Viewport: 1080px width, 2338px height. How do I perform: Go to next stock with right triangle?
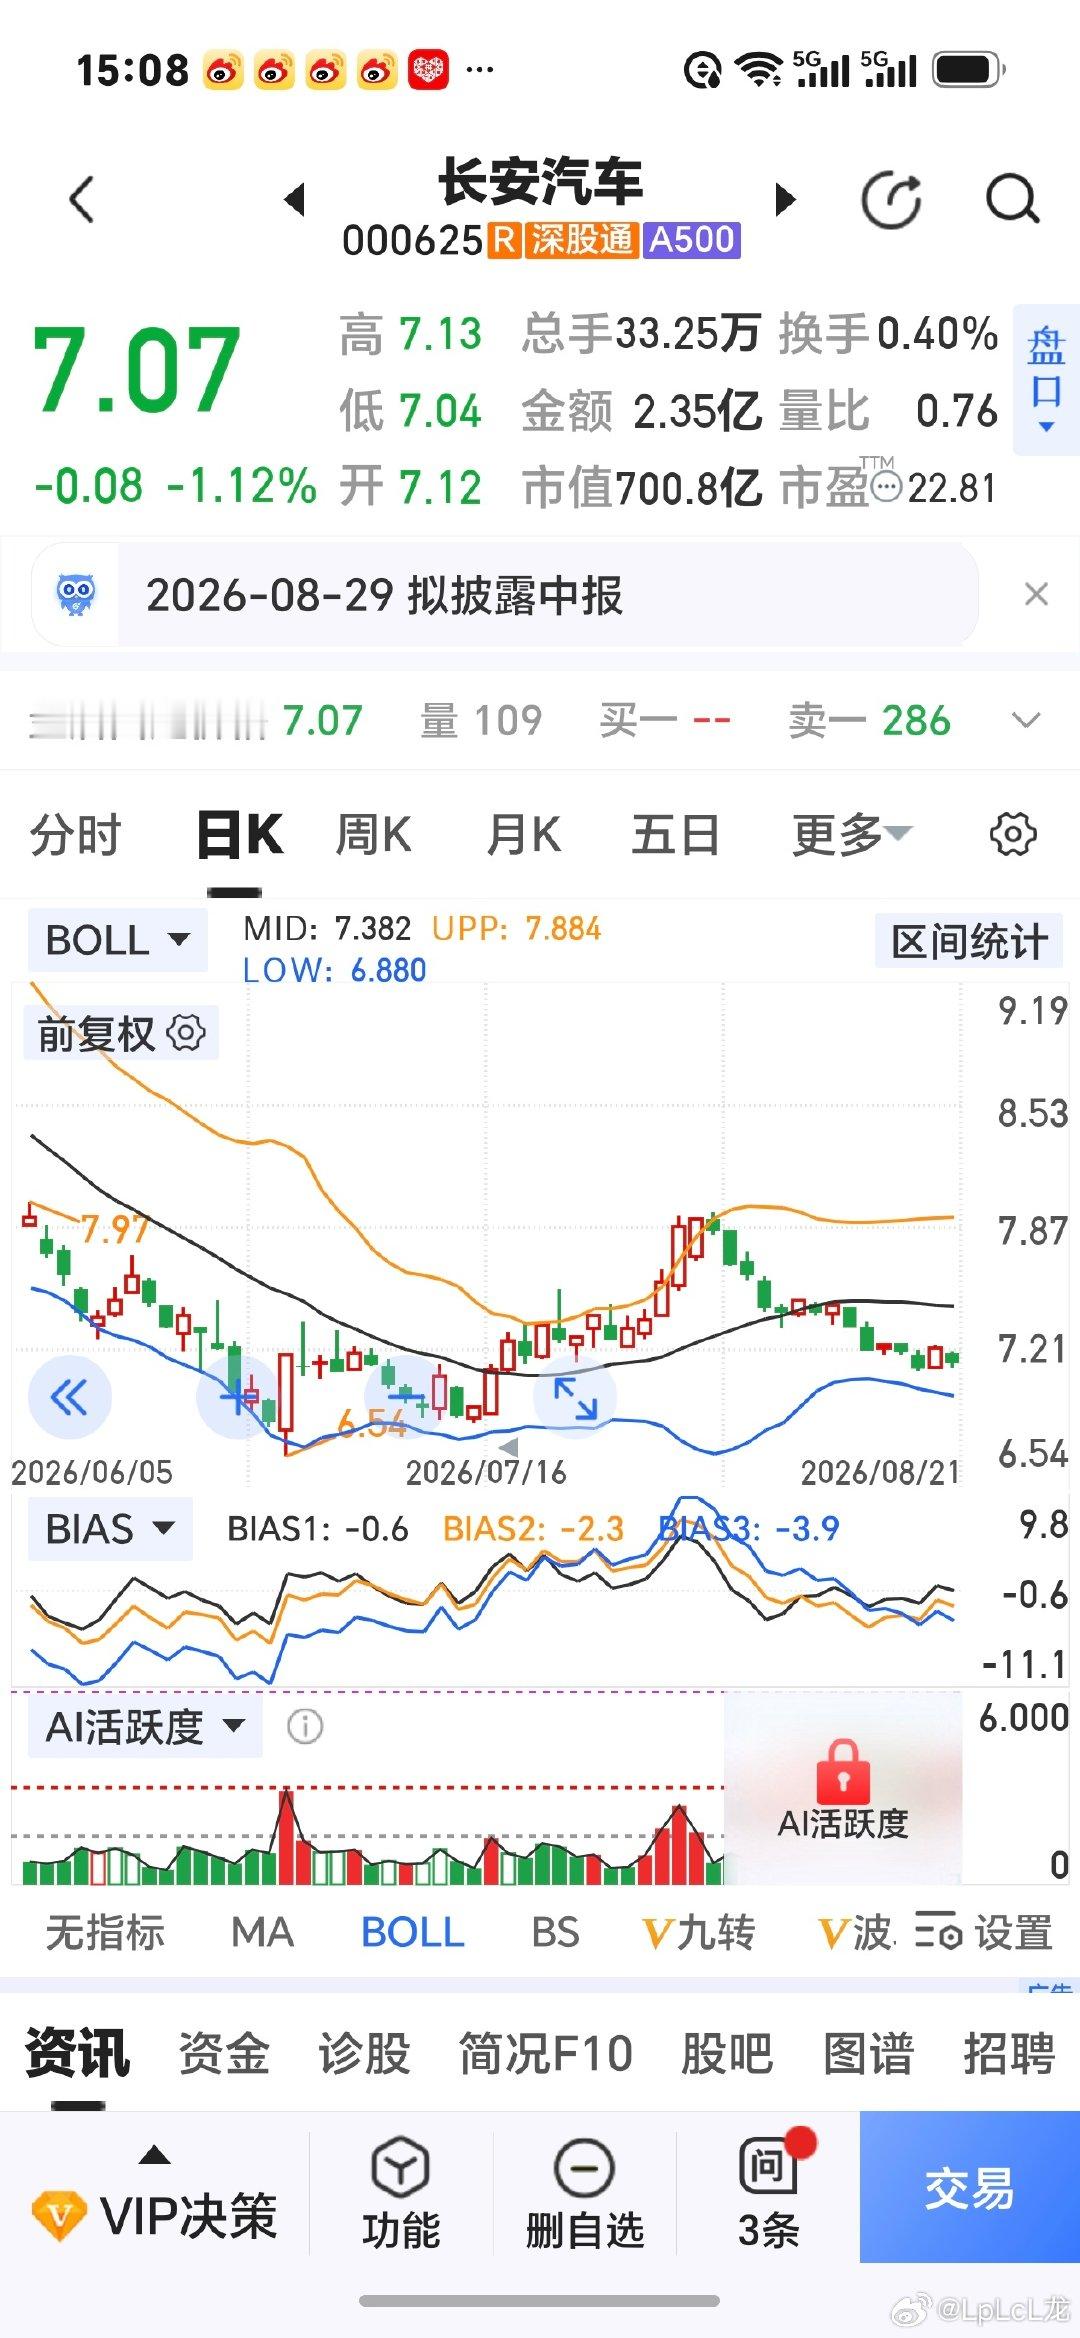(x=786, y=199)
